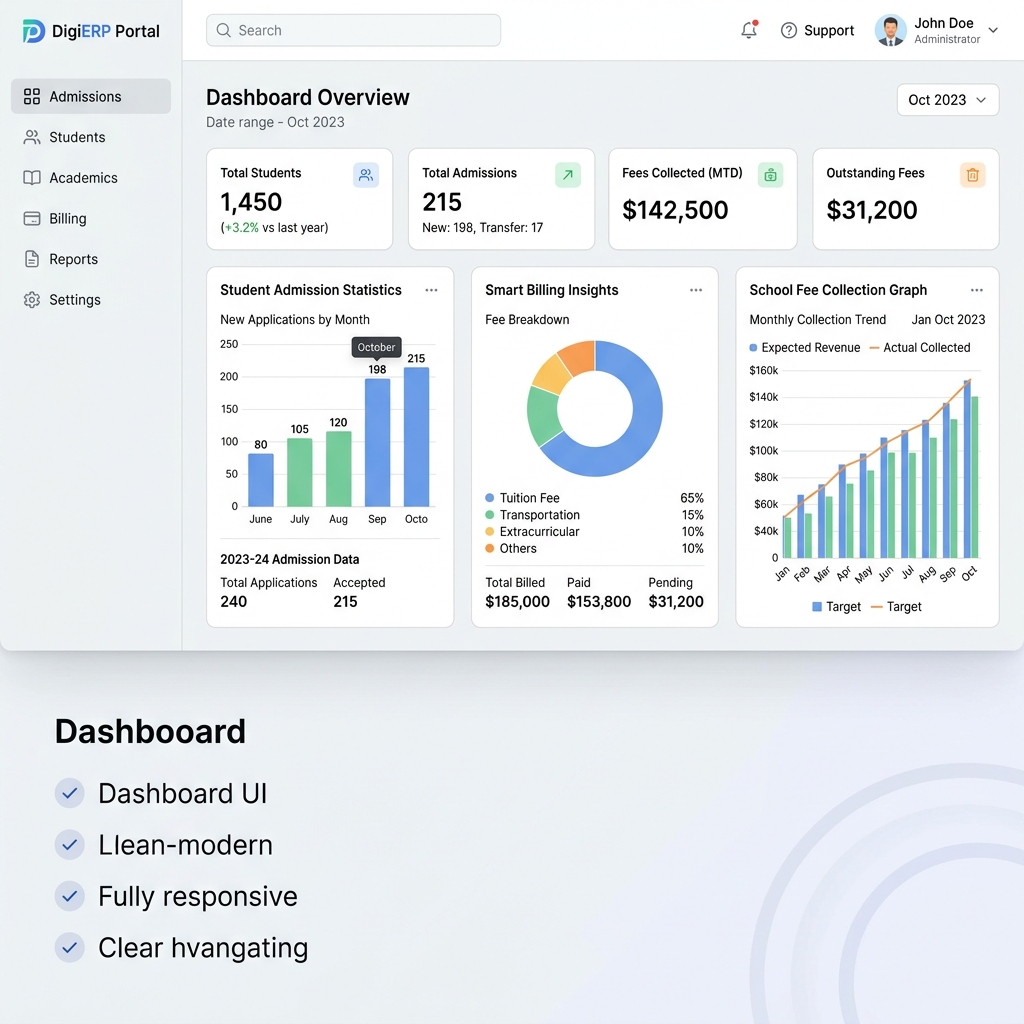
Task: Click John Doe's profile avatar
Action: [891, 31]
